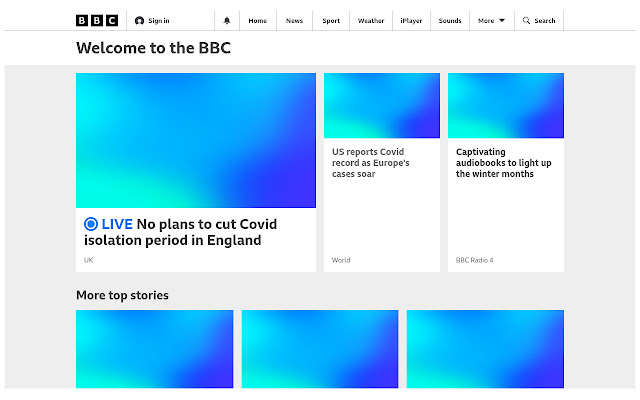
Task: Navigate to Sport section
Action: pyautogui.click(x=331, y=20)
